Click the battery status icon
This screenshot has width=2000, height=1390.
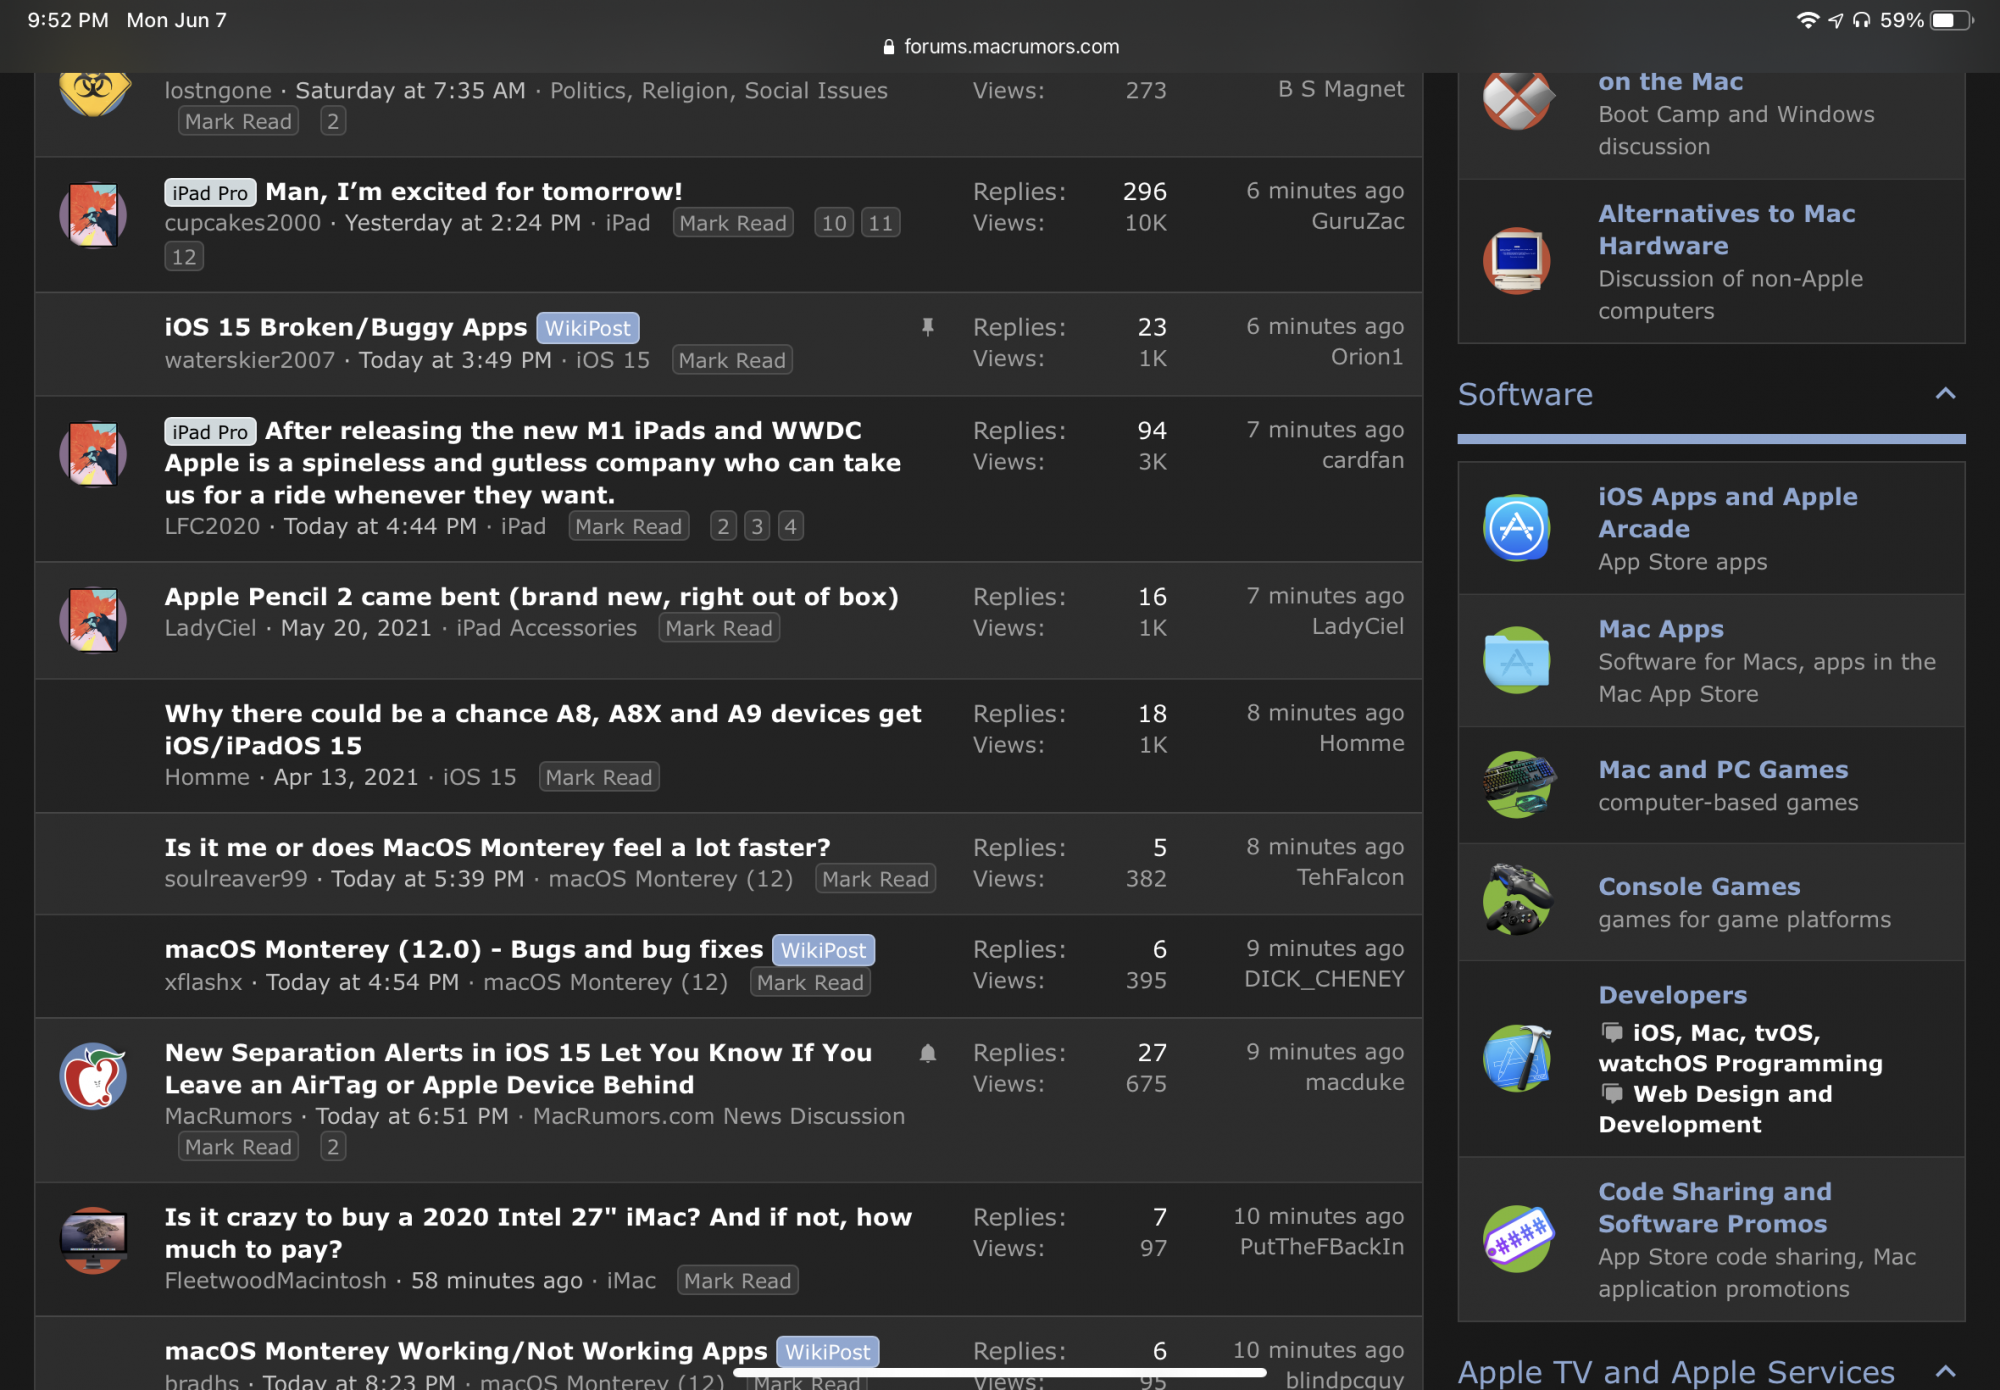pyautogui.click(x=1951, y=20)
